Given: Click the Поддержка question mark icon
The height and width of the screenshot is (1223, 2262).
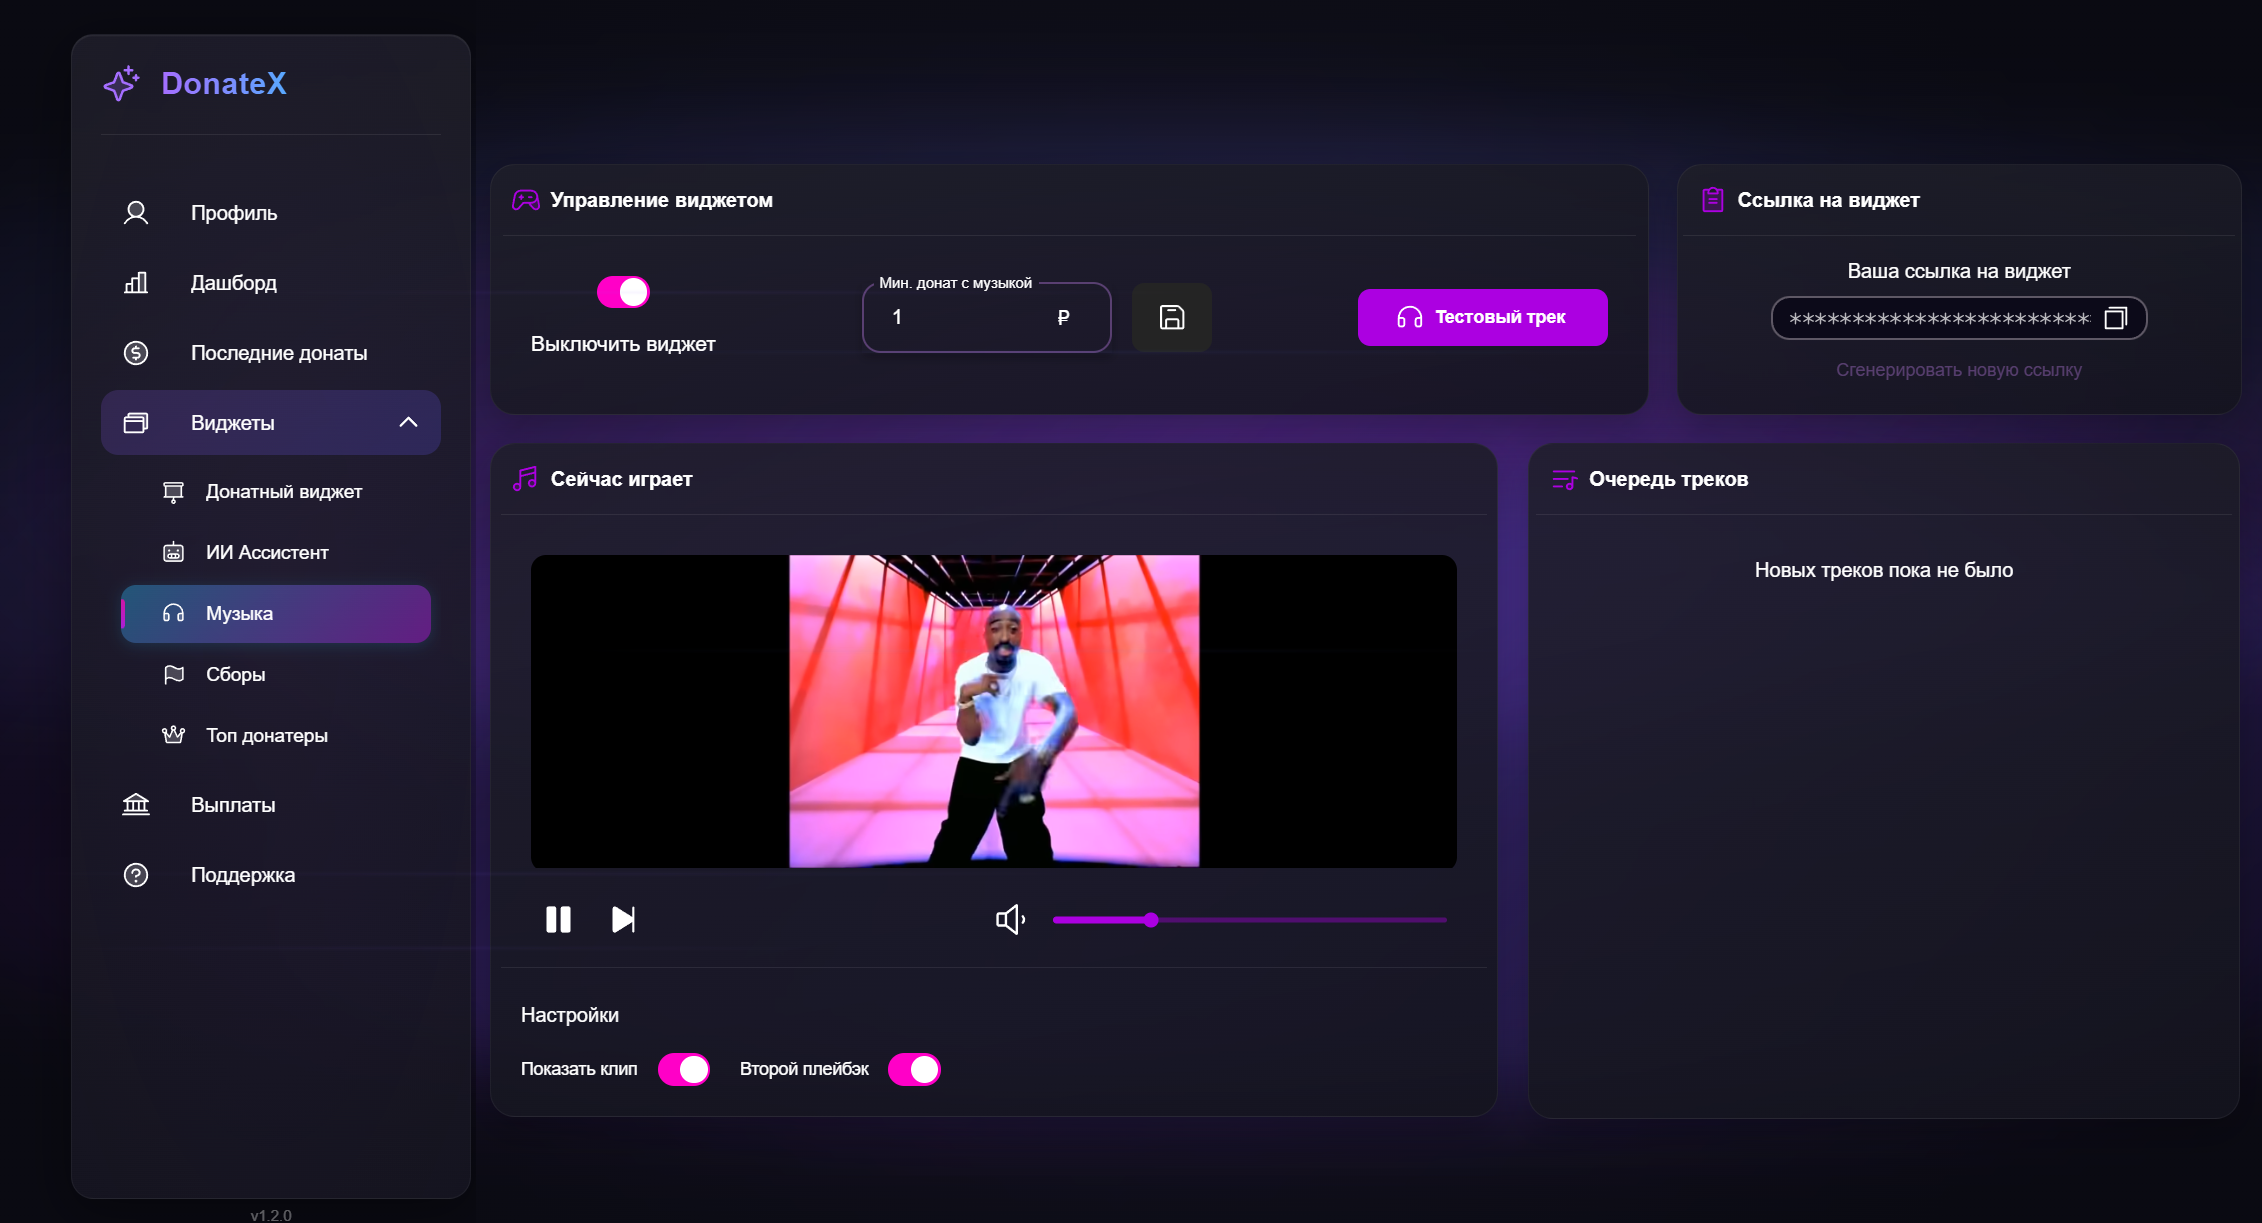Looking at the screenshot, I should (136, 875).
